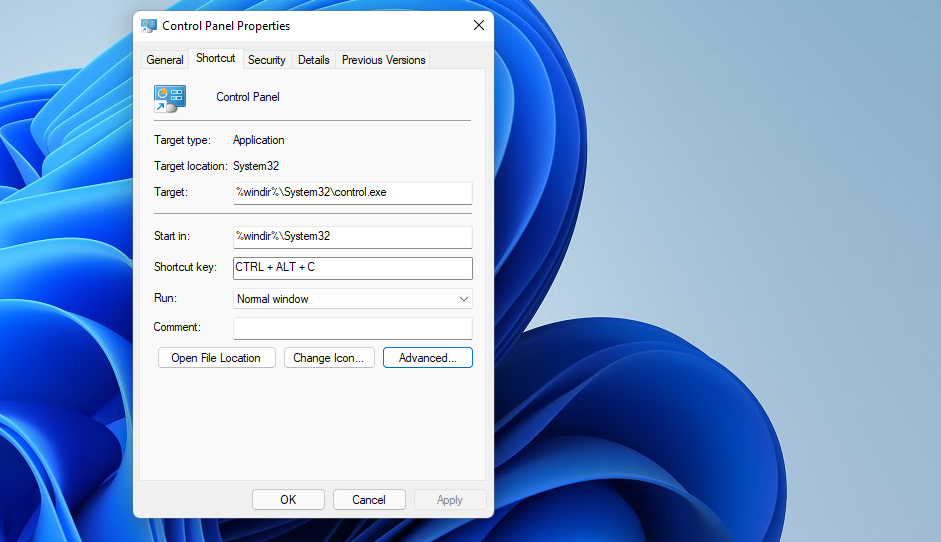Open the Advanced shortcut options
The height and width of the screenshot is (542, 941).
(x=428, y=358)
